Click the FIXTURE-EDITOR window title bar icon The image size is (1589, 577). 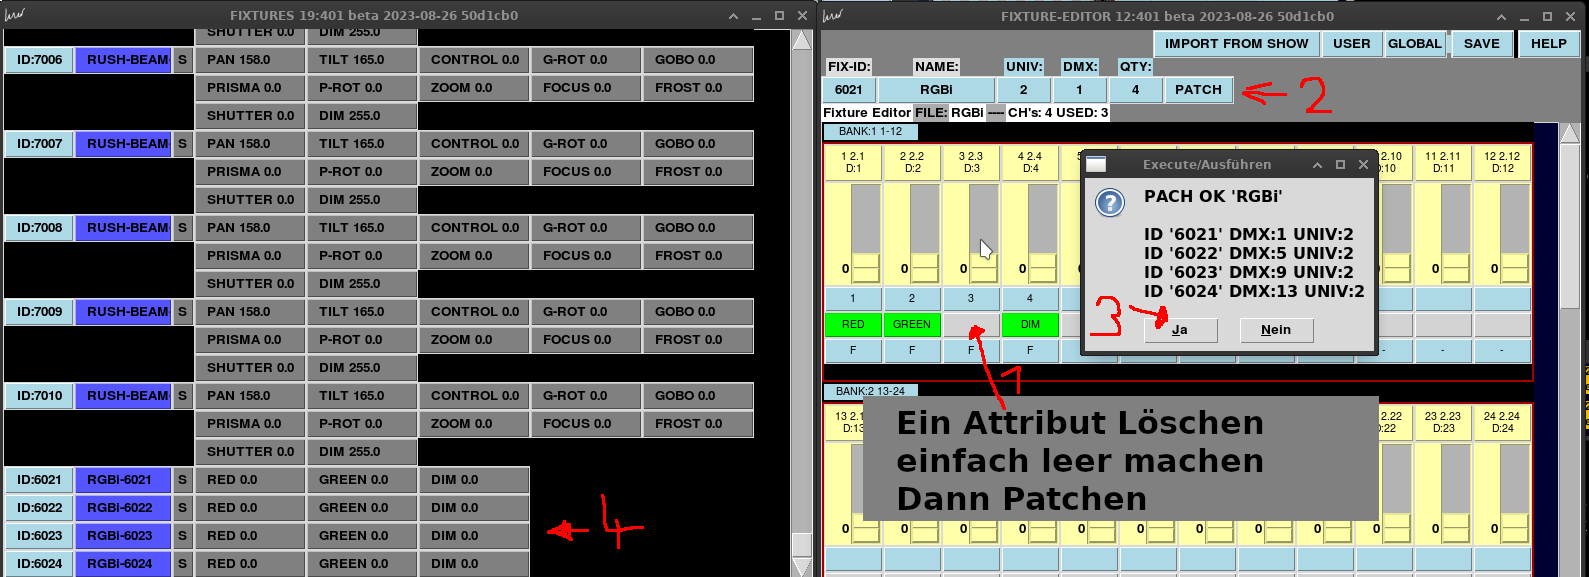click(x=832, y=15)
